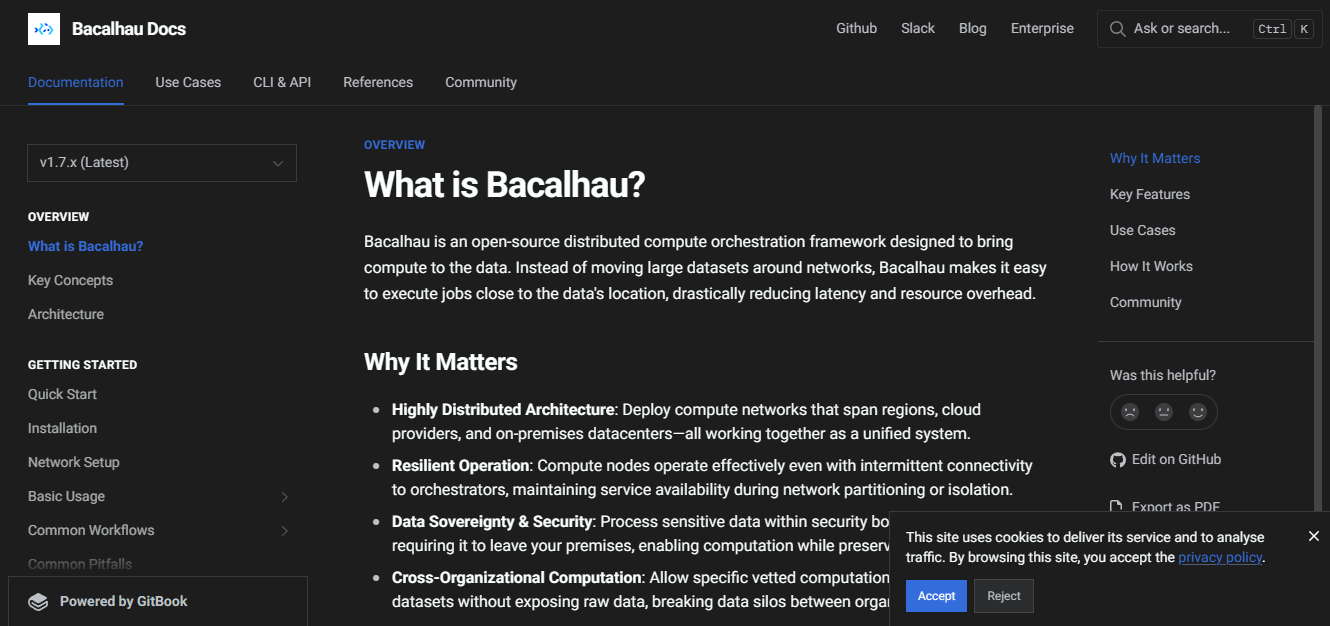Open the v1.7.x version dropdown
Image resolution: width=1330 pixels, height=626 pixels.
(x=162, y=163)
